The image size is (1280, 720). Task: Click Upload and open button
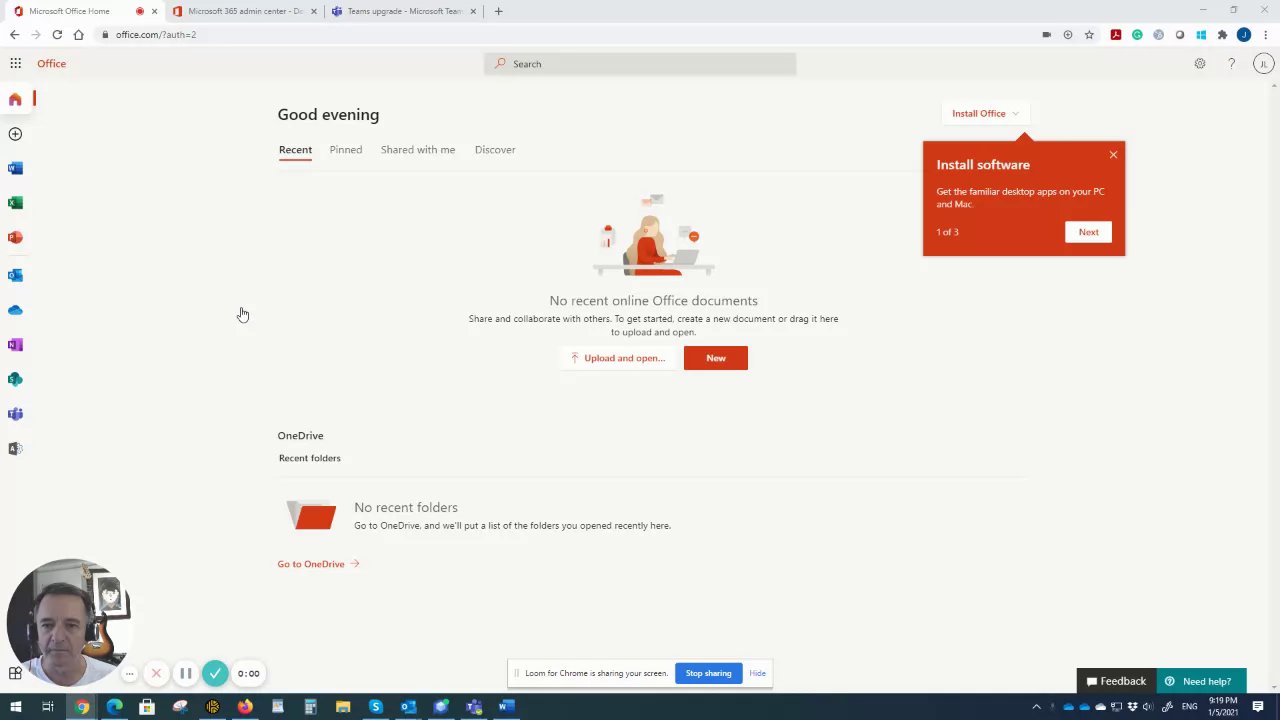617,358
